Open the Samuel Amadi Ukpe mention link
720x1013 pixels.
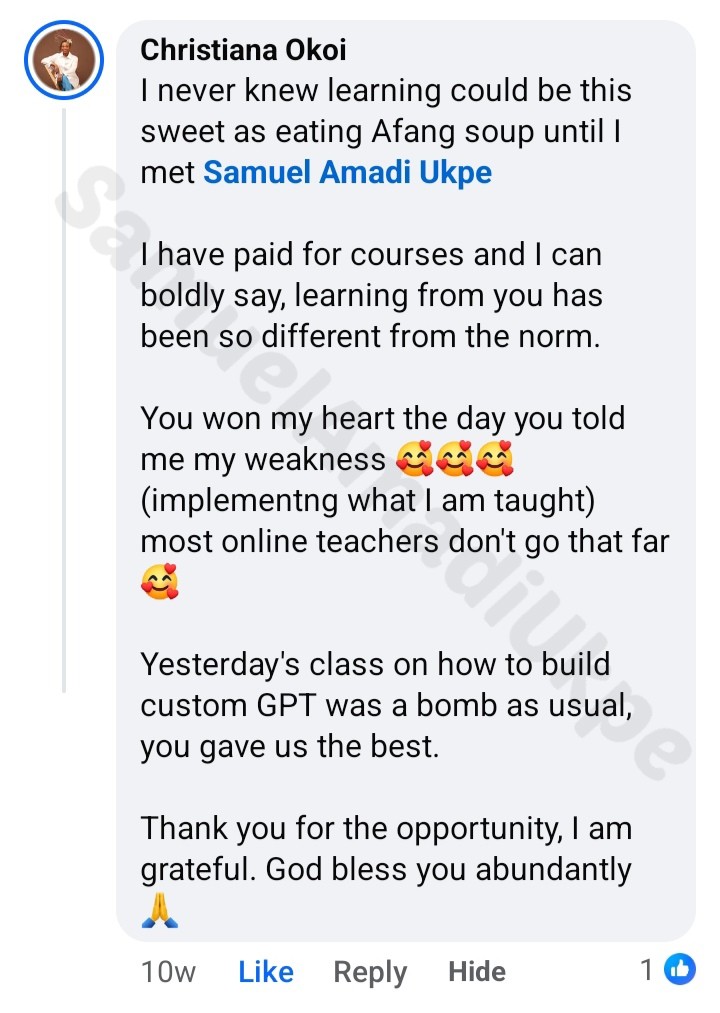(x=348, y=172)
